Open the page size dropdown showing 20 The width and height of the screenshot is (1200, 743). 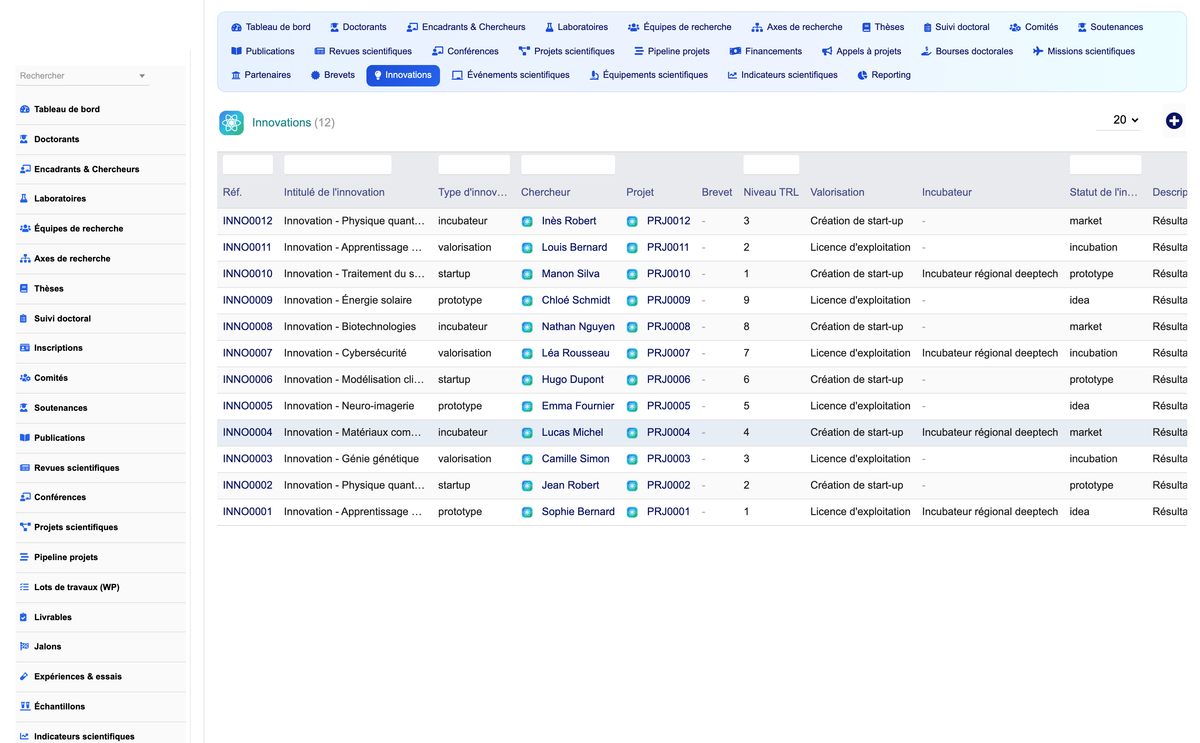pyautogui.click(x=1119, y=120)
